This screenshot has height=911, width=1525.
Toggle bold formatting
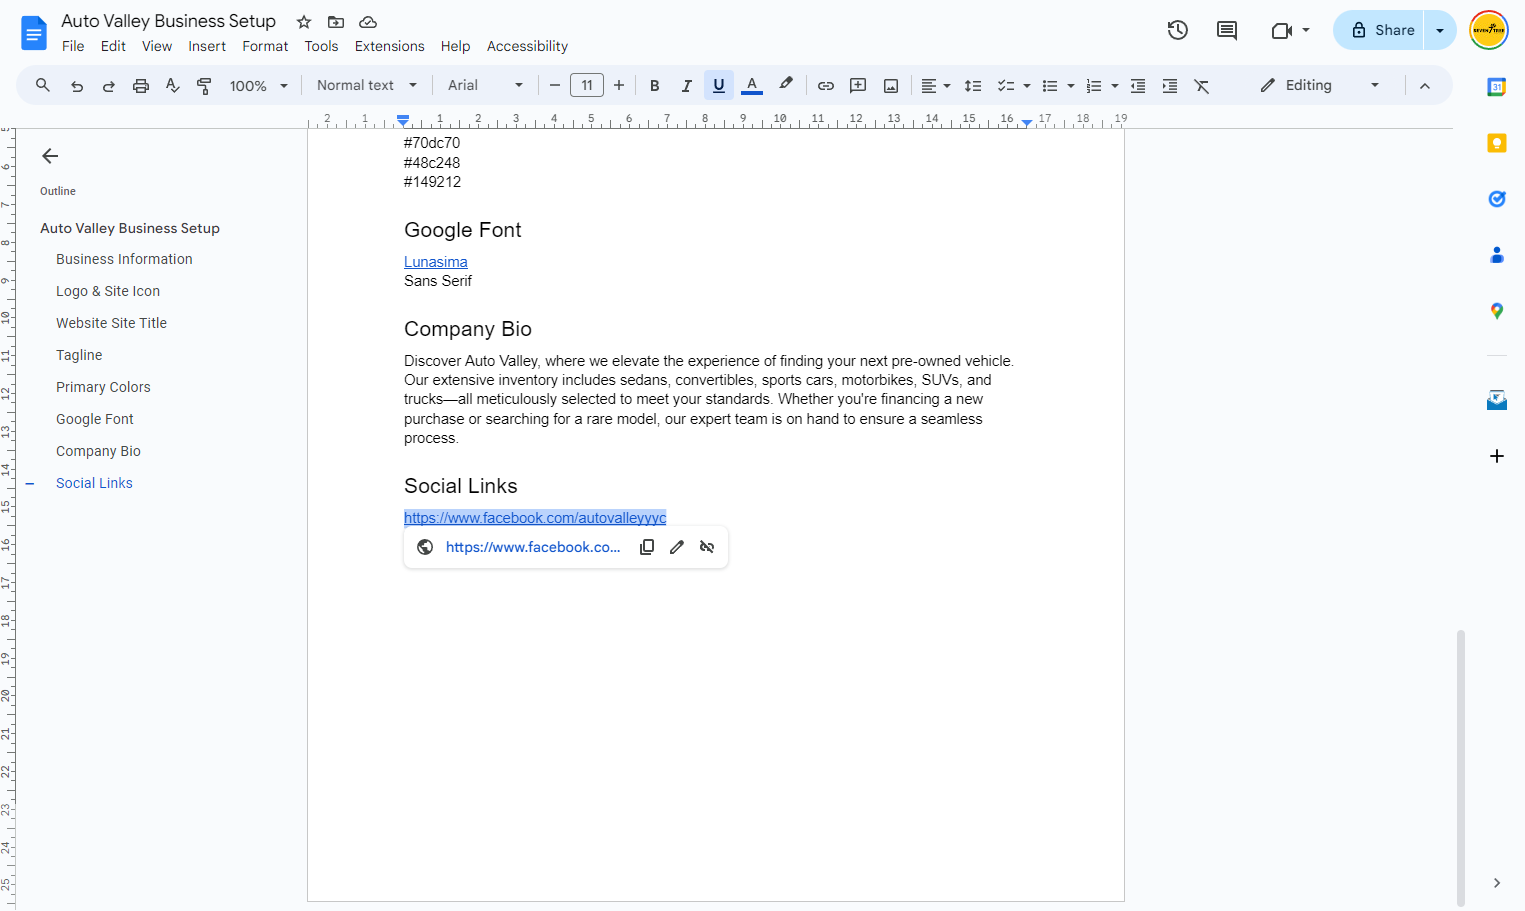click(655, 86)
